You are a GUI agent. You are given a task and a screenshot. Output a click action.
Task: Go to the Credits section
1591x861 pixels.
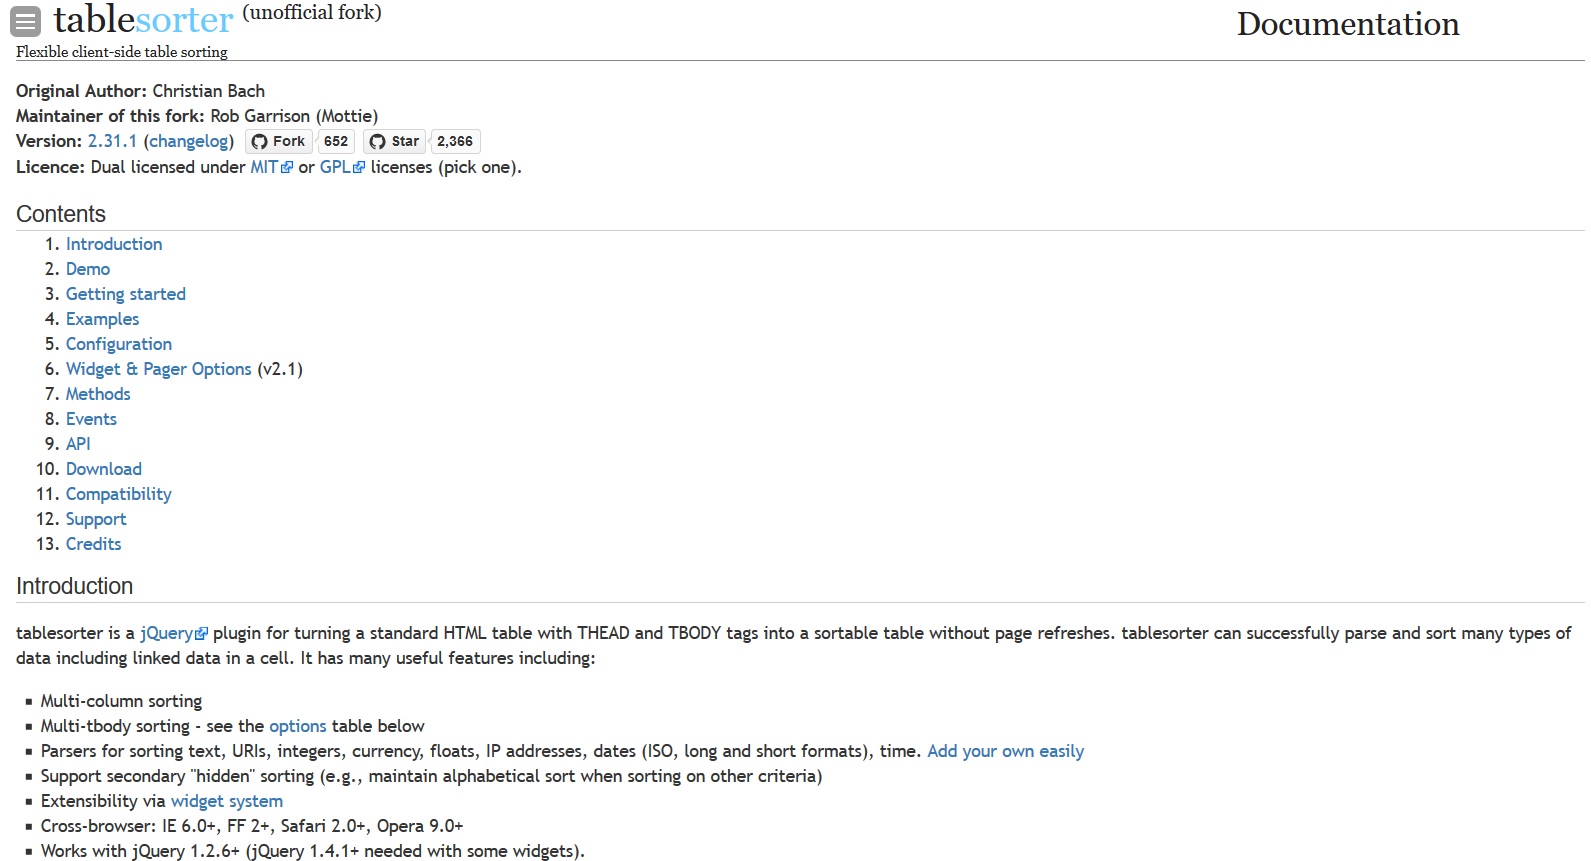[x=94, y=544]
